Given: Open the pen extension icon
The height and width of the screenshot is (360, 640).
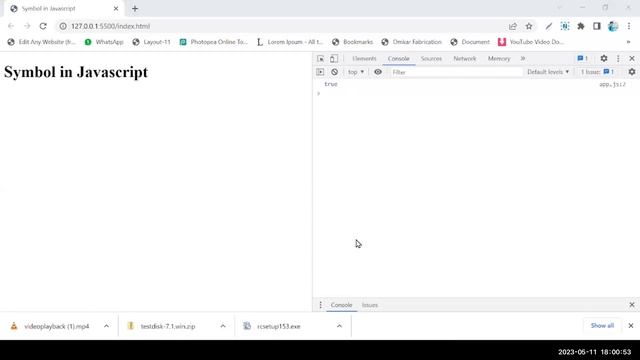Looking at the screenshot, I should click(x=549, y=26).
